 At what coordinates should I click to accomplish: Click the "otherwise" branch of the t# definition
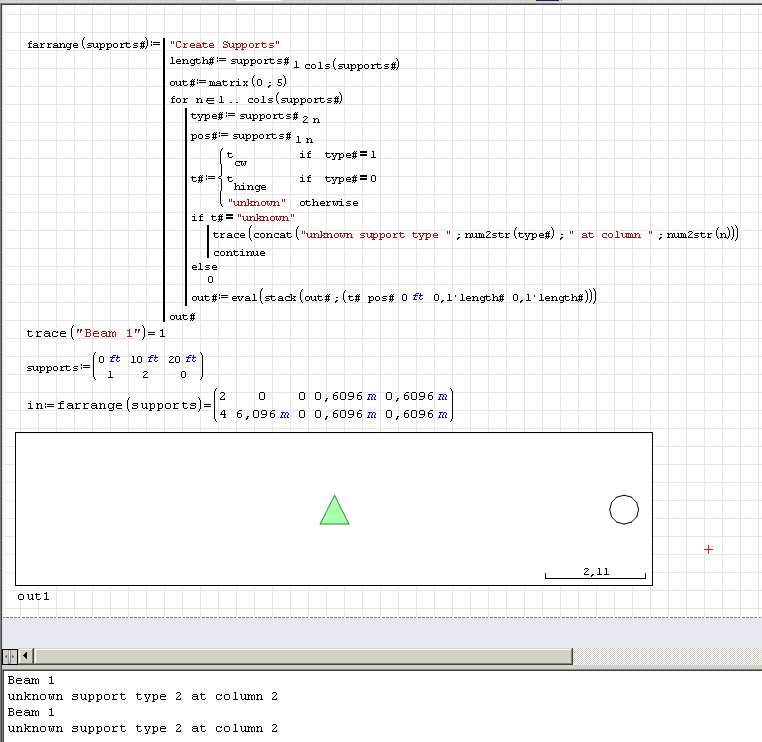[x=328, y=203]
